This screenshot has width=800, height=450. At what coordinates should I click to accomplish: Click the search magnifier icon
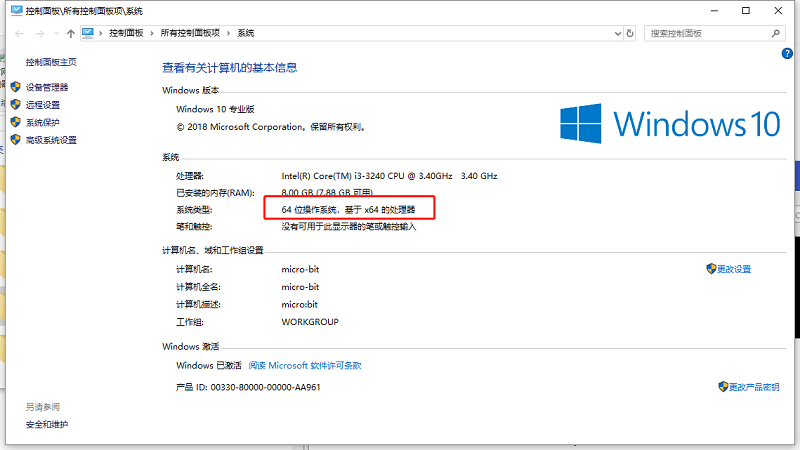[x=776, y=34]
